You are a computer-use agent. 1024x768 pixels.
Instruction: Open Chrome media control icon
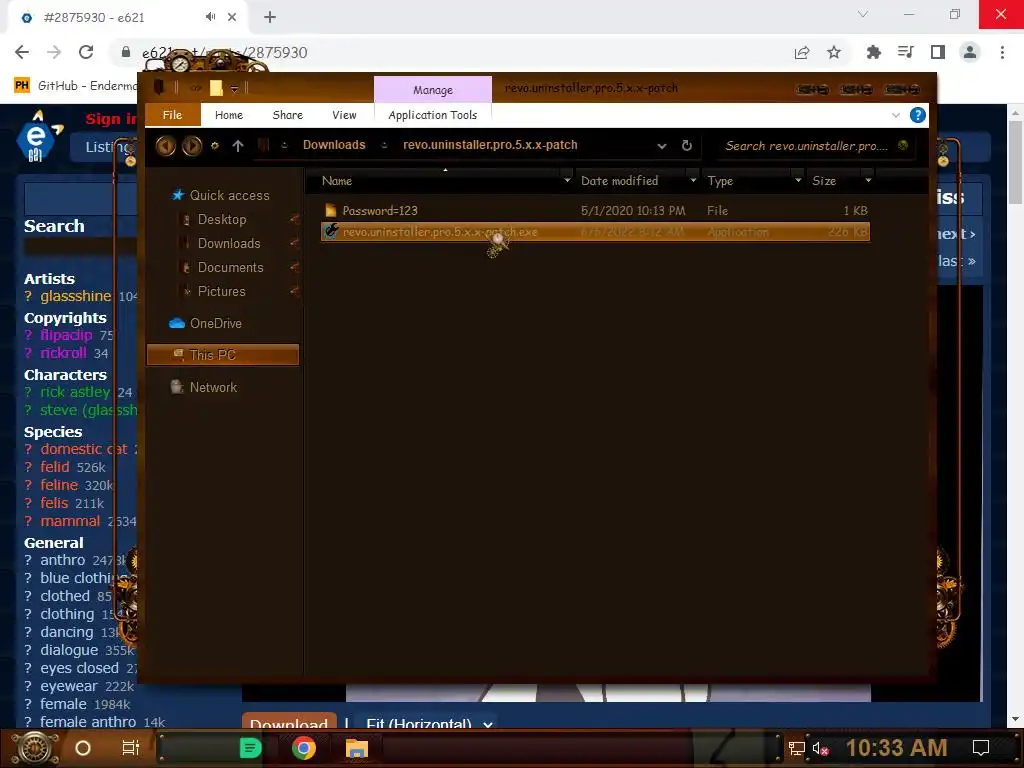(905, 52)
